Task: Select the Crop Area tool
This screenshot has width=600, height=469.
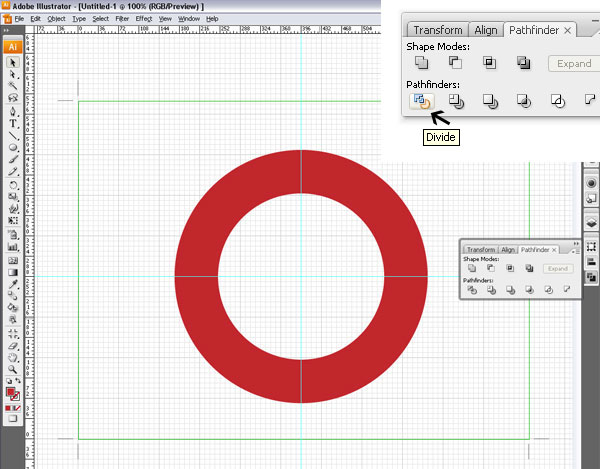Action: click(x=13, y=333)
